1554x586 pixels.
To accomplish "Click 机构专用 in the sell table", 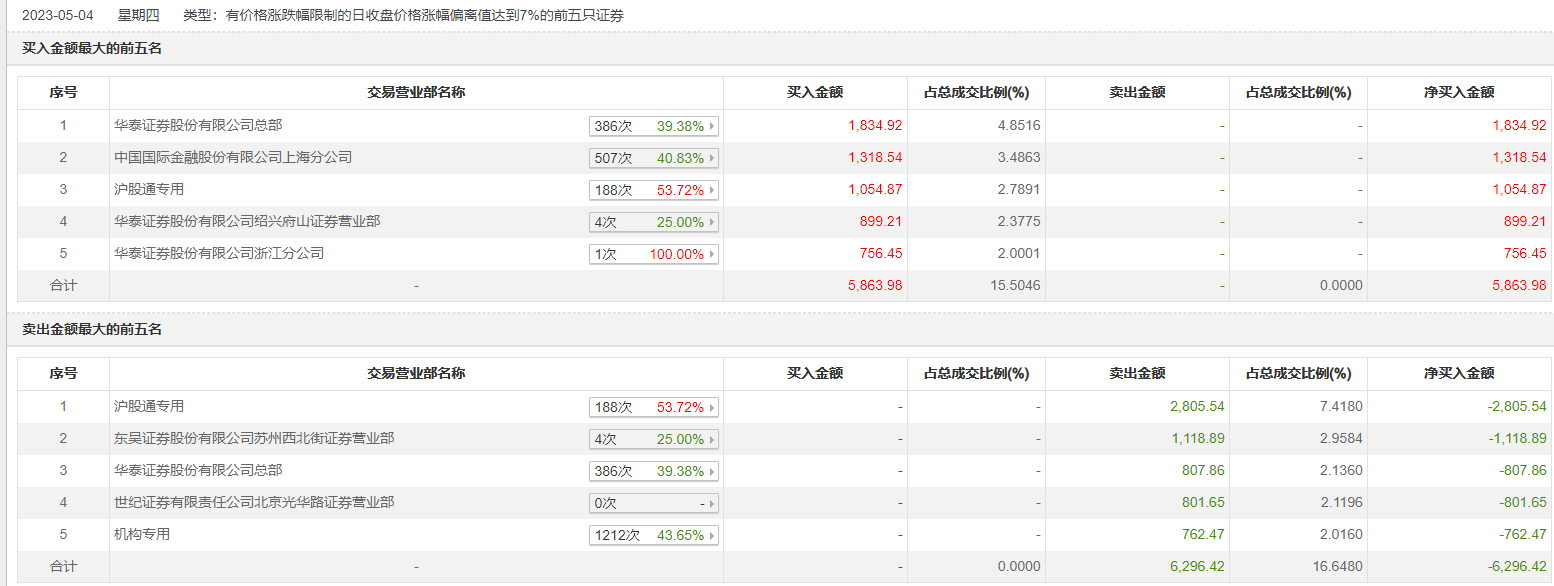I will tap(142, 535).
